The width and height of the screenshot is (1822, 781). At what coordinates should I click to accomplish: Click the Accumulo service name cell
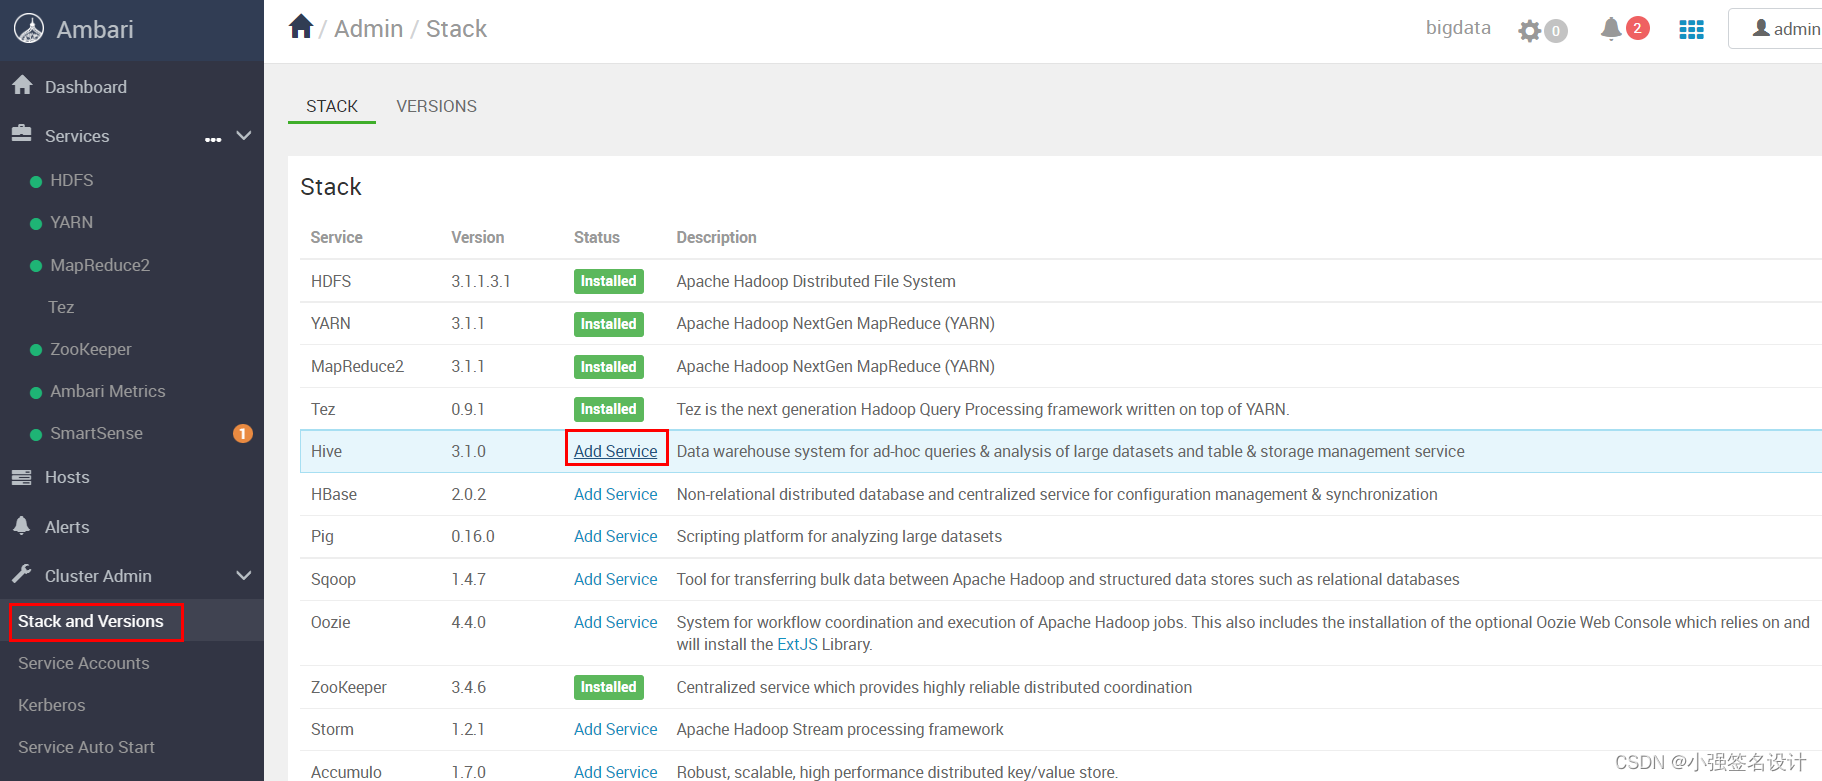(347, 771)
